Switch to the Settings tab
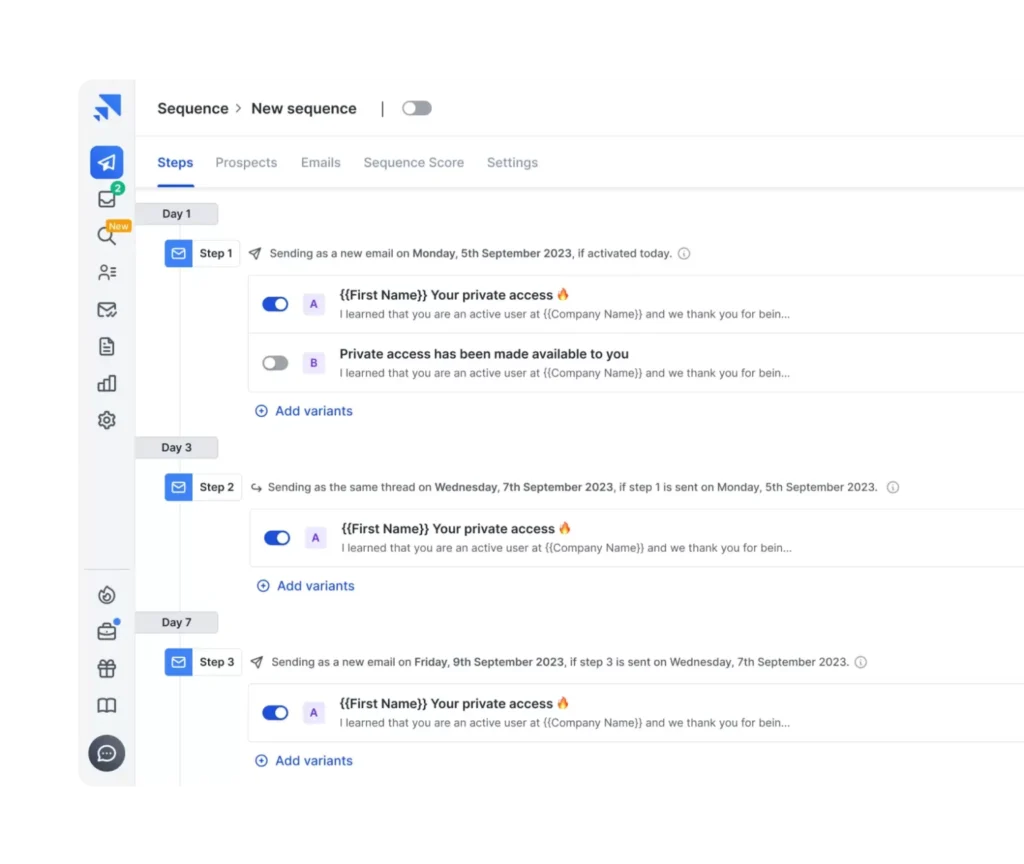Image resolution: width=1024 pixels, height=864 pixels. point(512,163)
